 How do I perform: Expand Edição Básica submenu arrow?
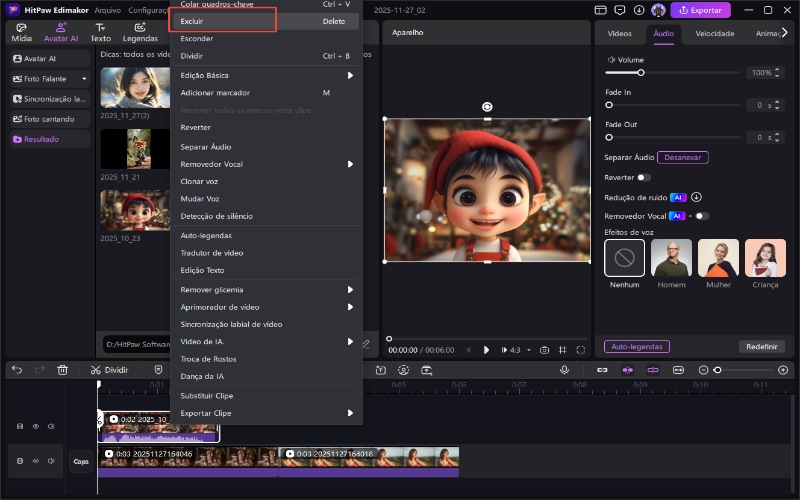coord(350,76)
